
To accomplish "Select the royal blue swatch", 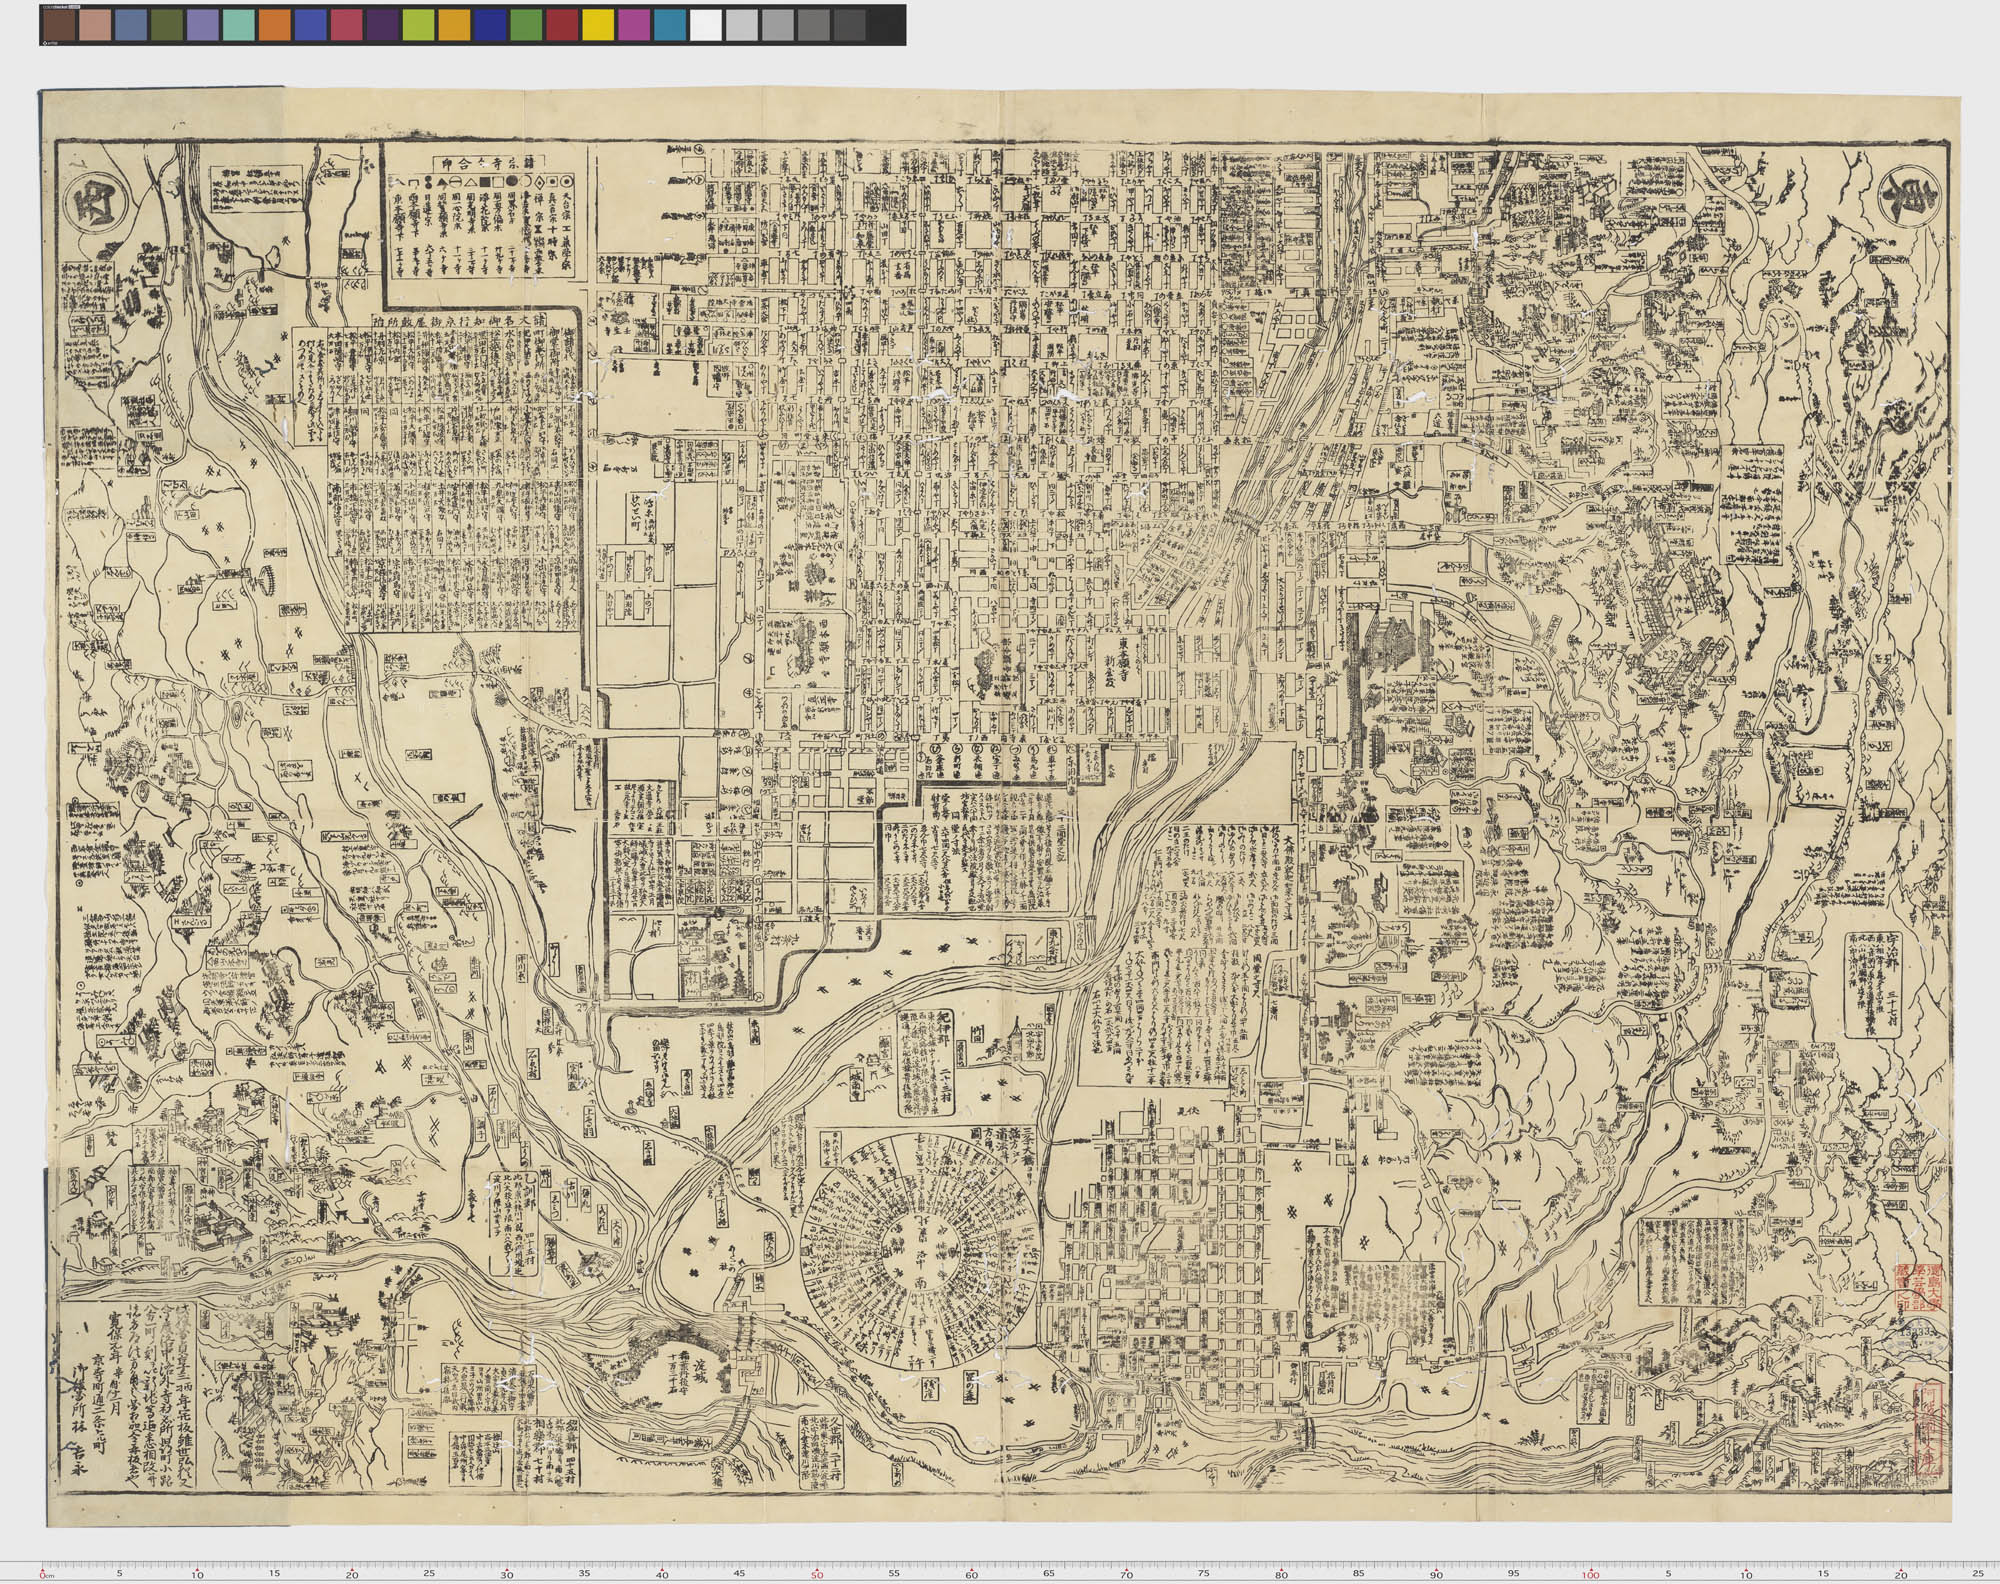I will click(310, 26).
